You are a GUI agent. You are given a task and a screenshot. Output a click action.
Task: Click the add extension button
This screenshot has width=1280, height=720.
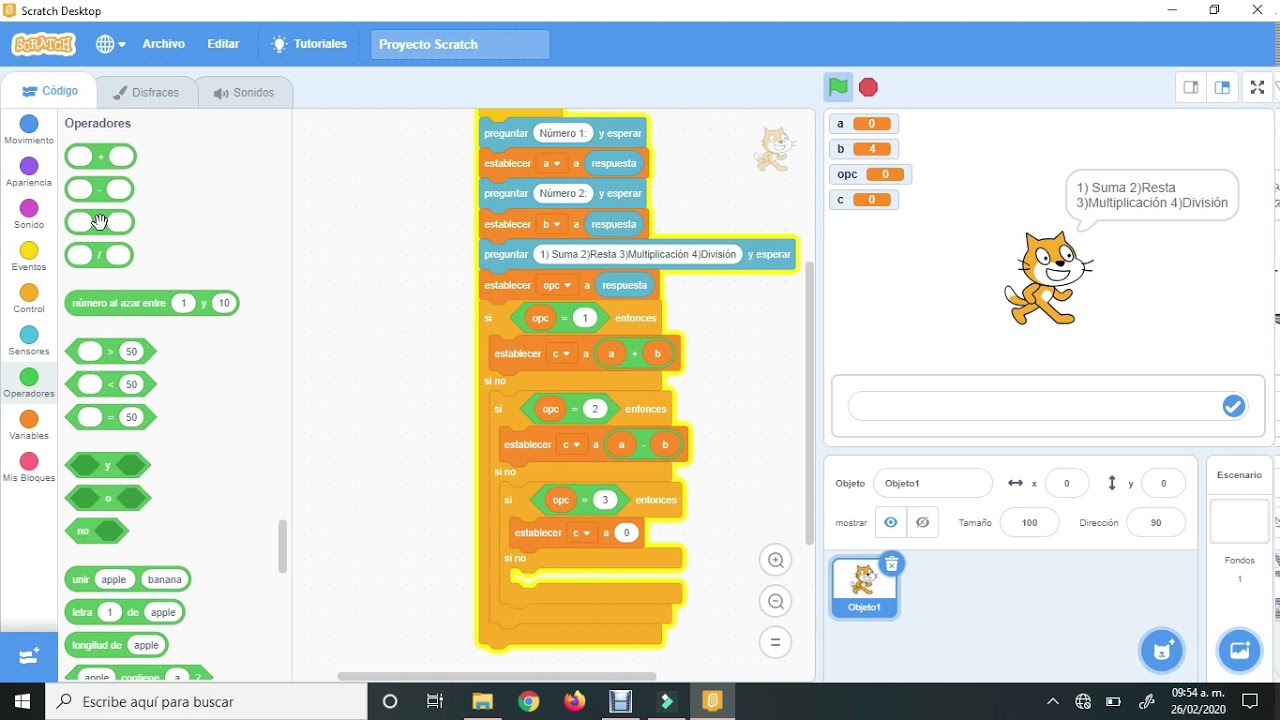click(x=29, y=656)
